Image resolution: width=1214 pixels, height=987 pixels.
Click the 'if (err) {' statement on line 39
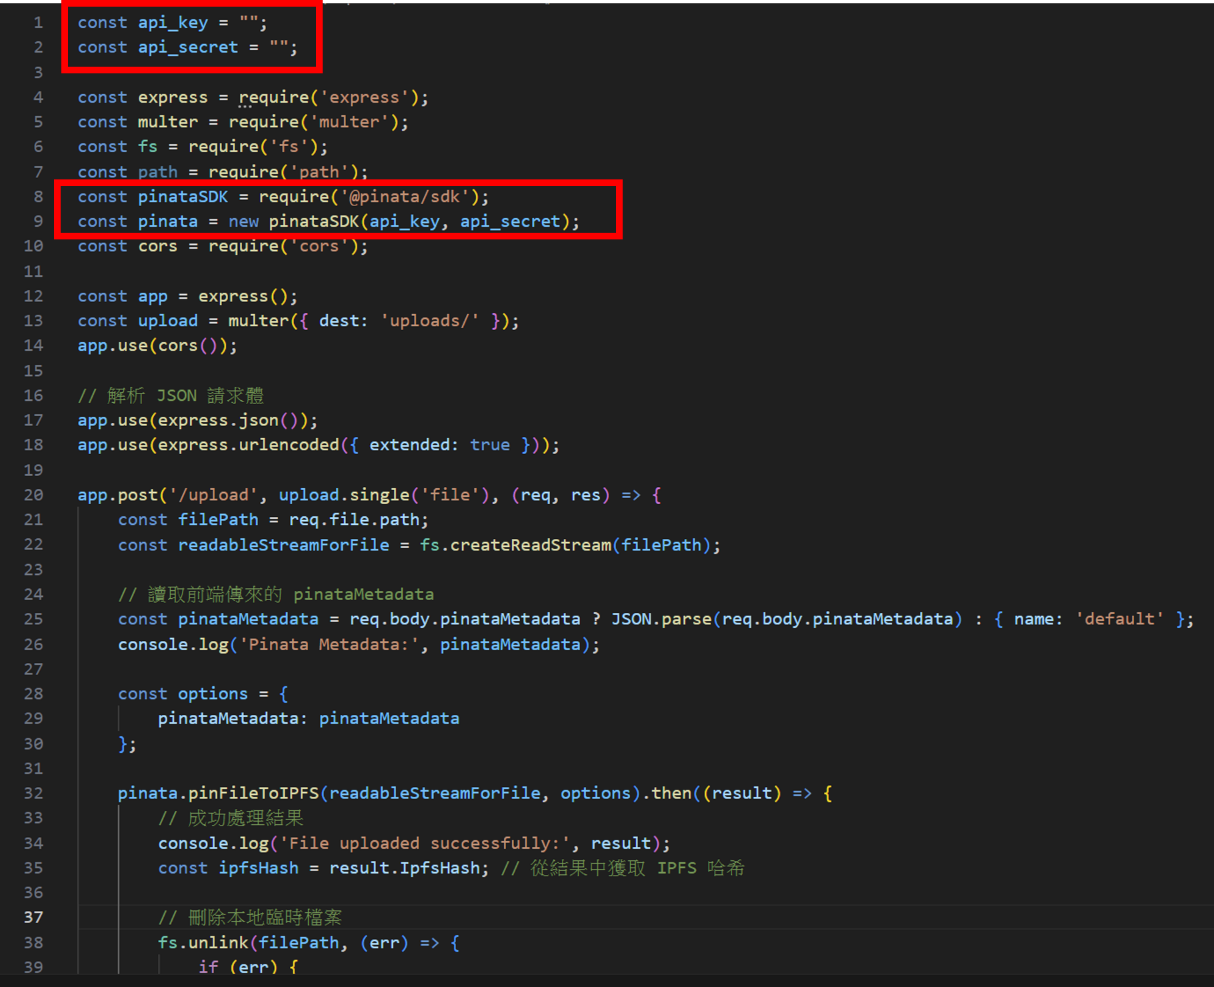point(248,967)
